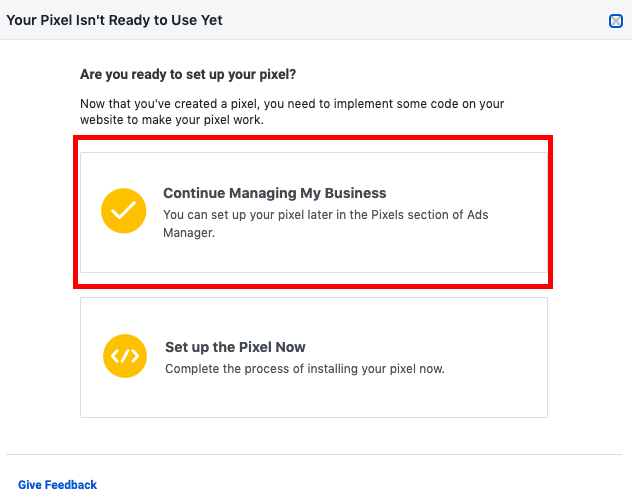Click empty footer area right of Give Feedback

[x=350, y=485]
